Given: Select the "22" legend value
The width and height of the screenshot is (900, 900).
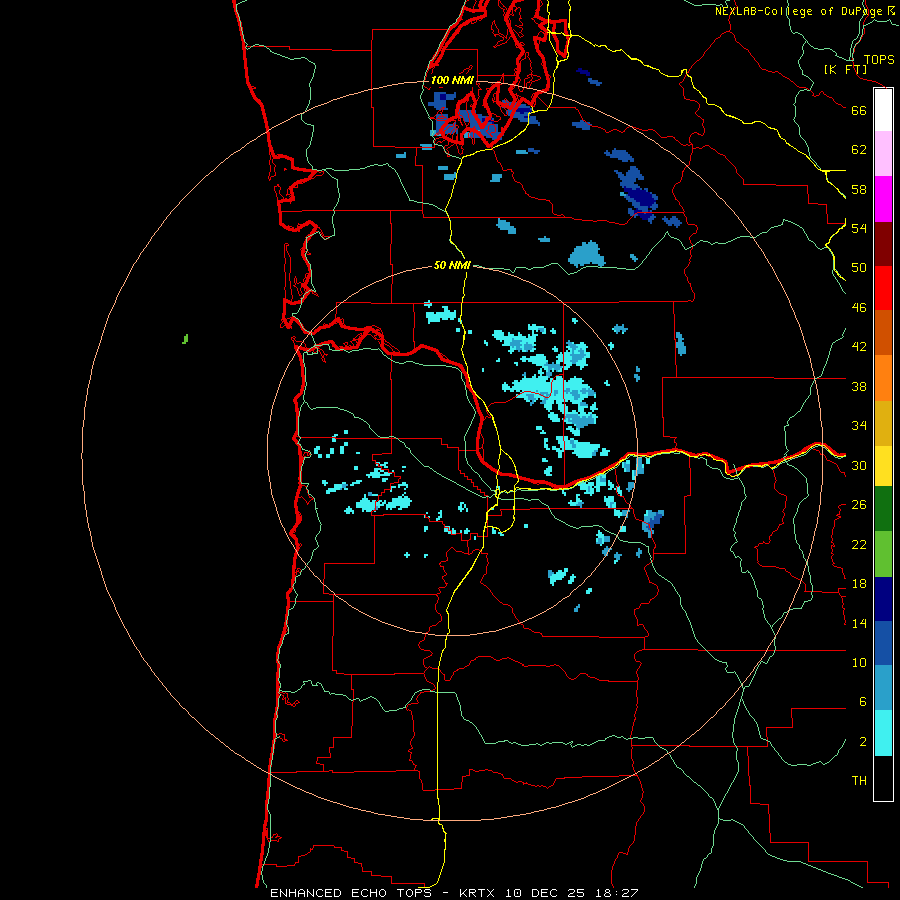Looking at the screenshot, I should [859, 545].
